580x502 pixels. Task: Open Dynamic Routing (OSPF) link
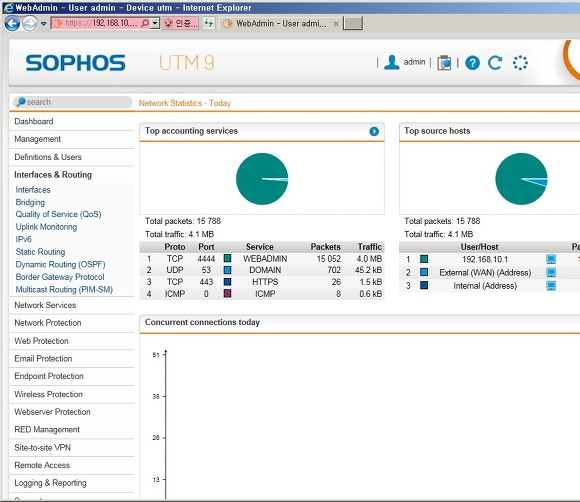pos(60,265)
